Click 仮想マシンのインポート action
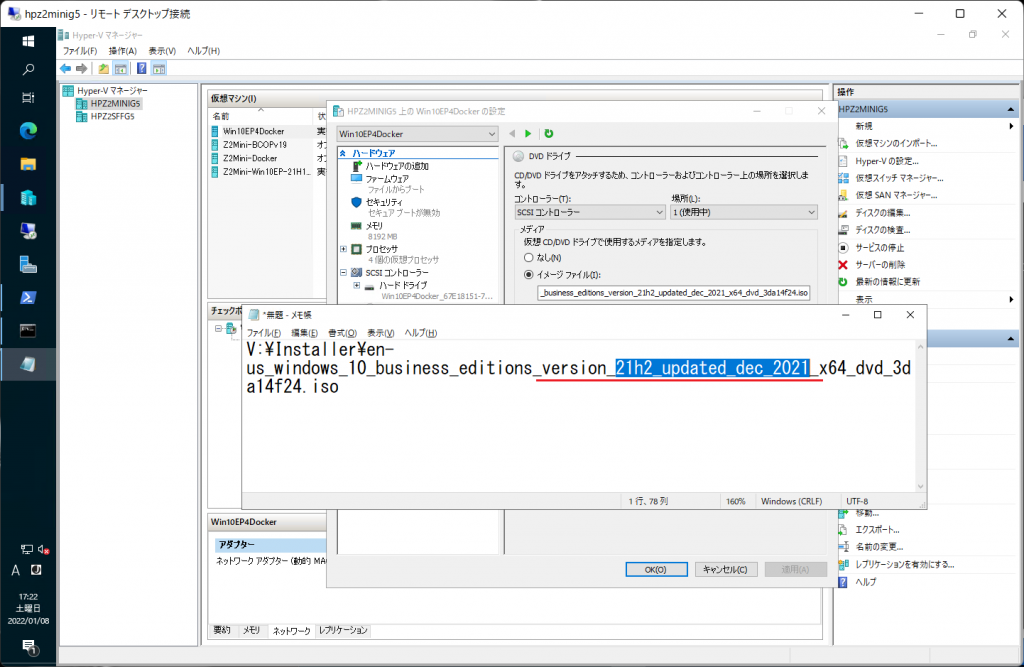Image resolution: width=1024 pixels, height=667 pixels. point(896,143)
